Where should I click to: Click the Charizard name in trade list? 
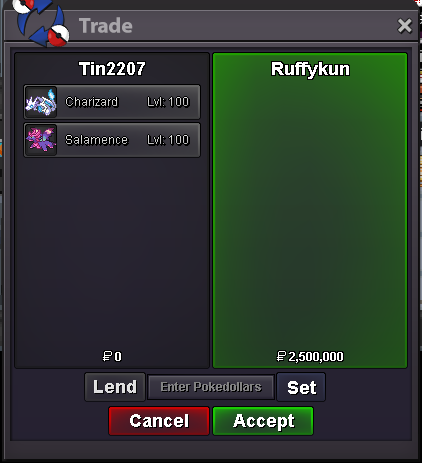92,102
